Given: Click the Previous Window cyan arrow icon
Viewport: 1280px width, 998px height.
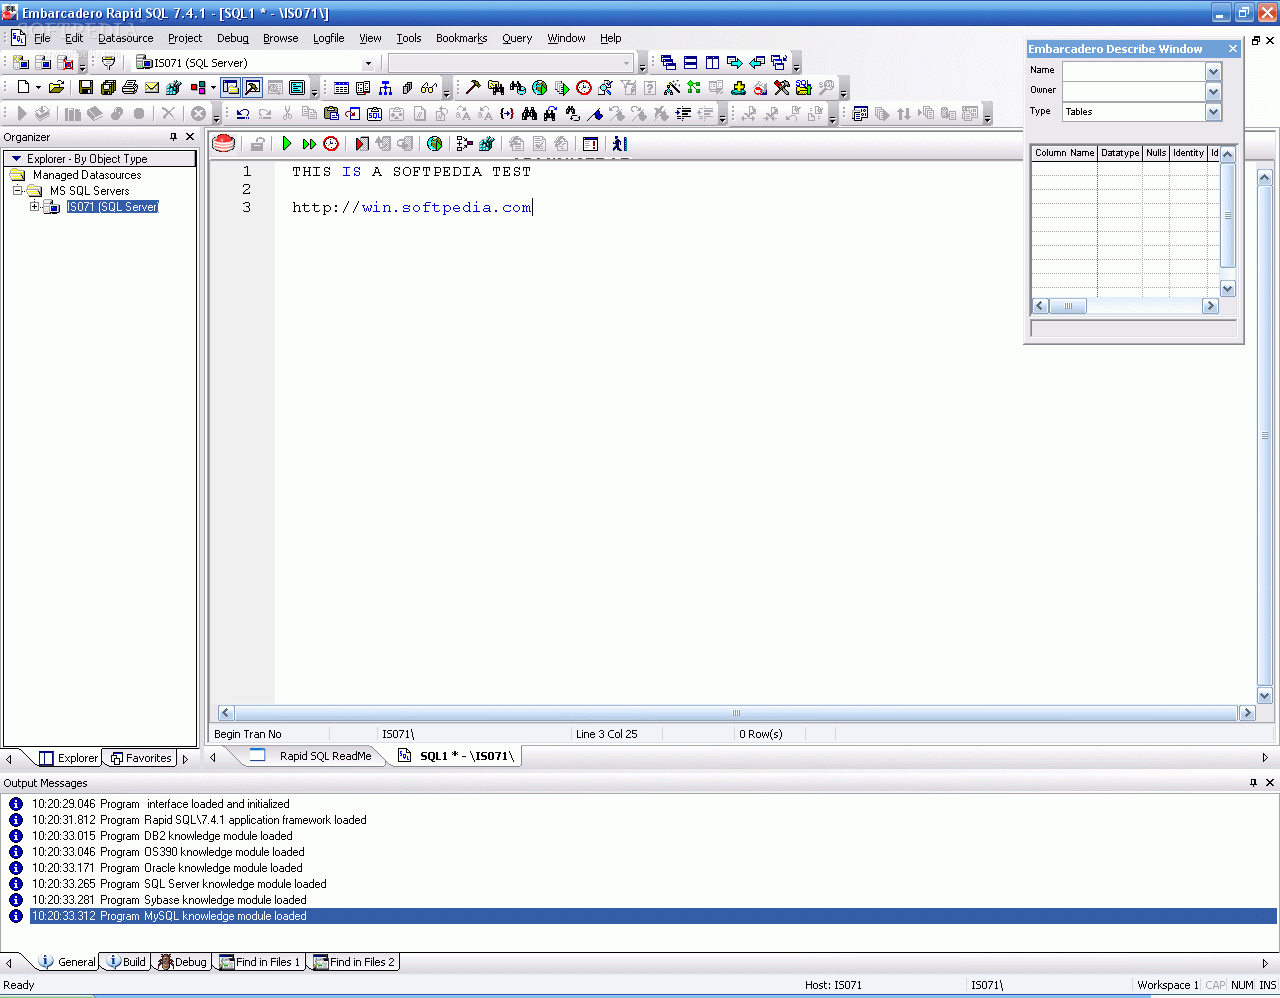Looking at the screenshot, I should click(757, 62).
